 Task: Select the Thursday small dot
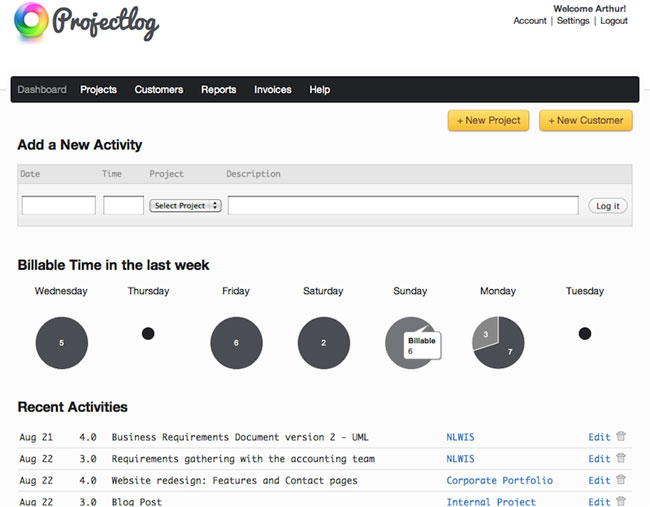tap(148, 333)
